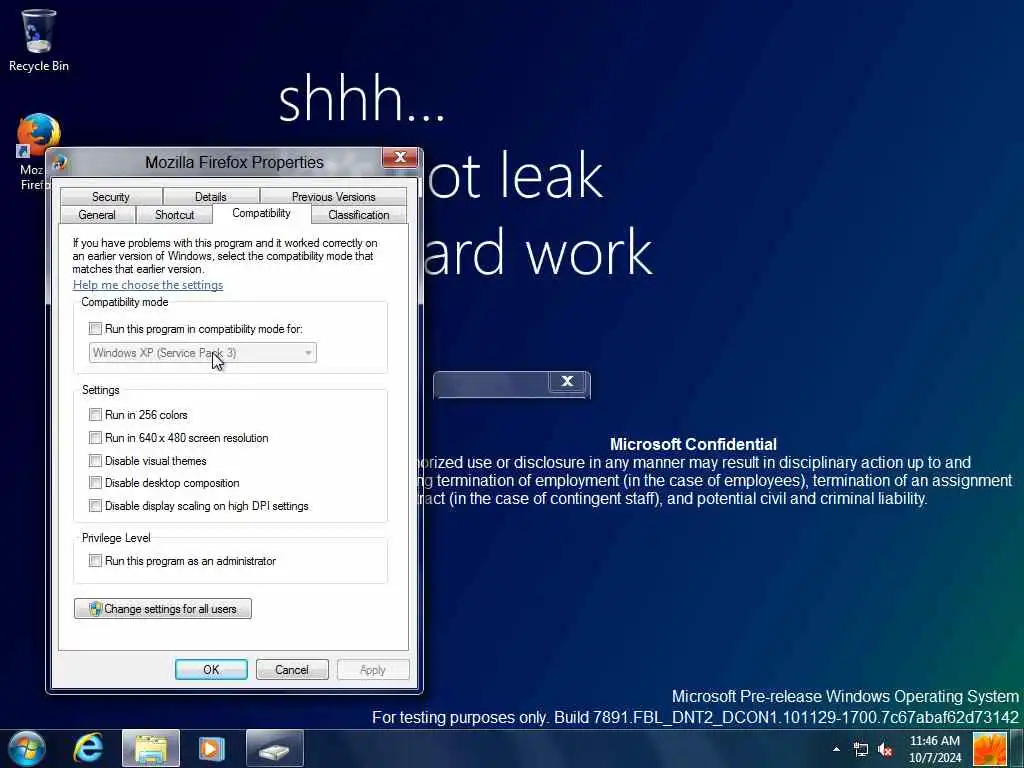Open the Start menu orb
This screenshot has width=1024, height=768.
(x=27, y=748)
